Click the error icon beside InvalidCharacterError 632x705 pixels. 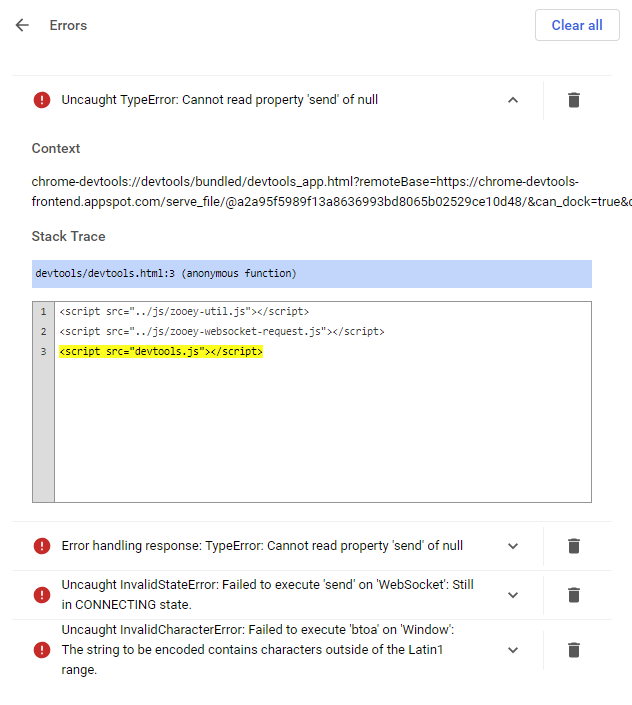coord(42,650)
